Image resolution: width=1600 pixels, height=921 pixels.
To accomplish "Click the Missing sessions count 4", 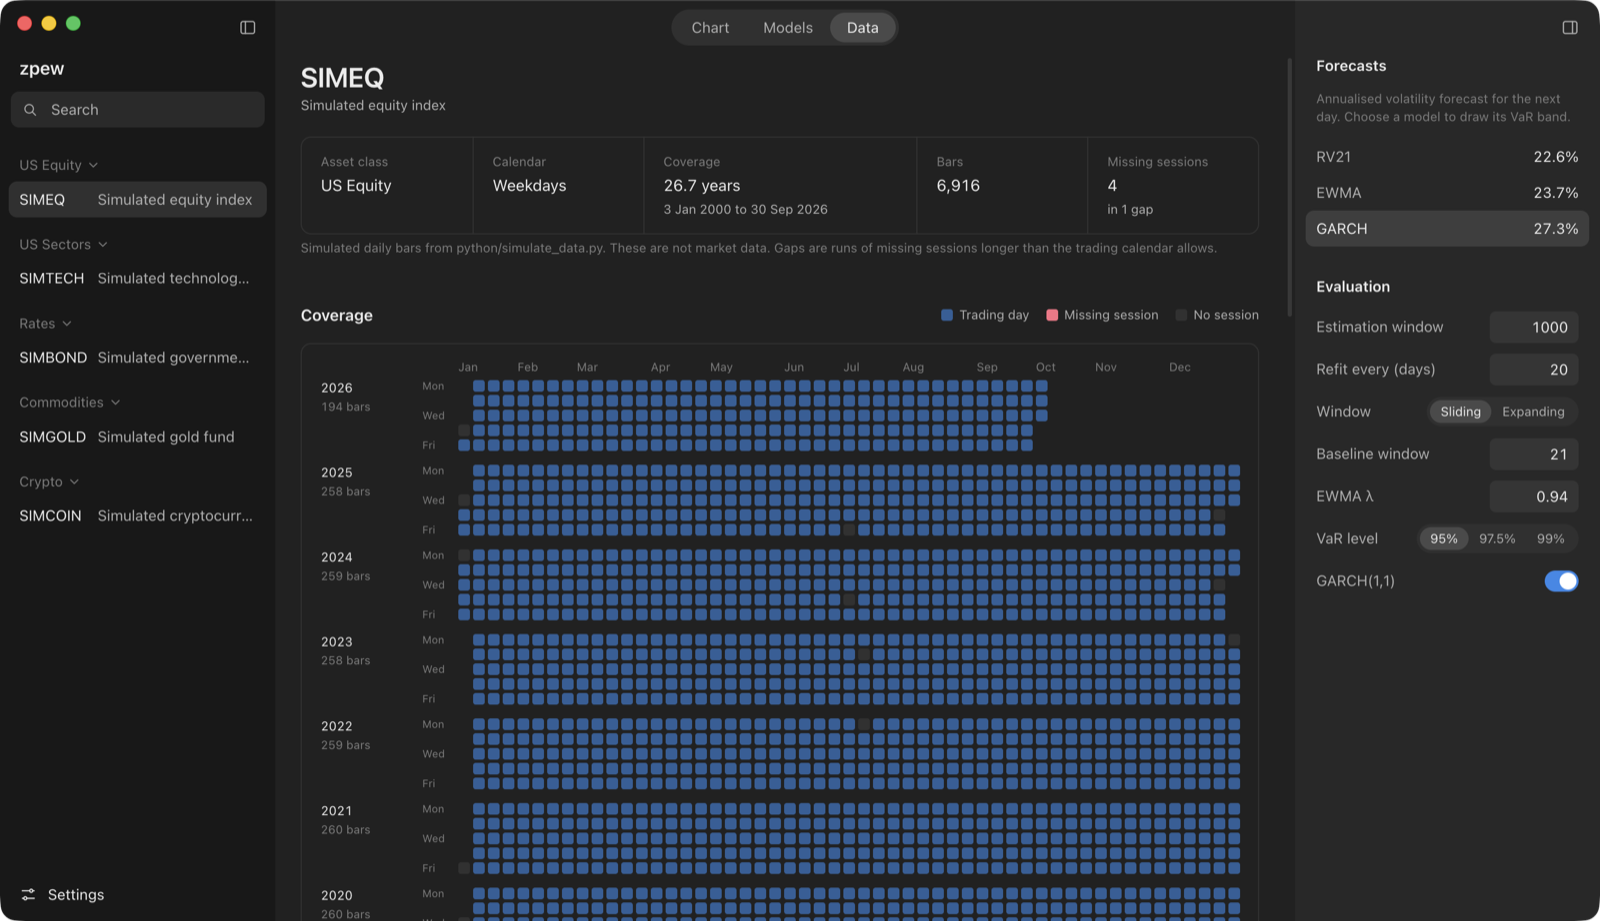I will [x=1112, y=186].
